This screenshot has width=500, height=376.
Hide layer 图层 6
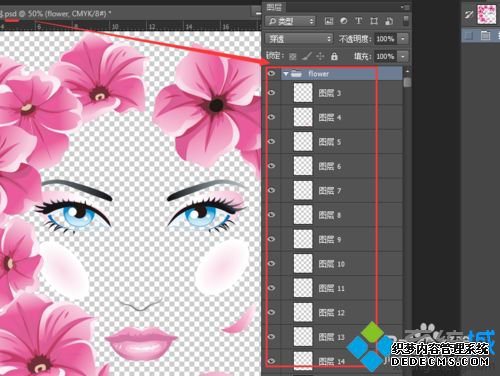click(x=272, y=166)
